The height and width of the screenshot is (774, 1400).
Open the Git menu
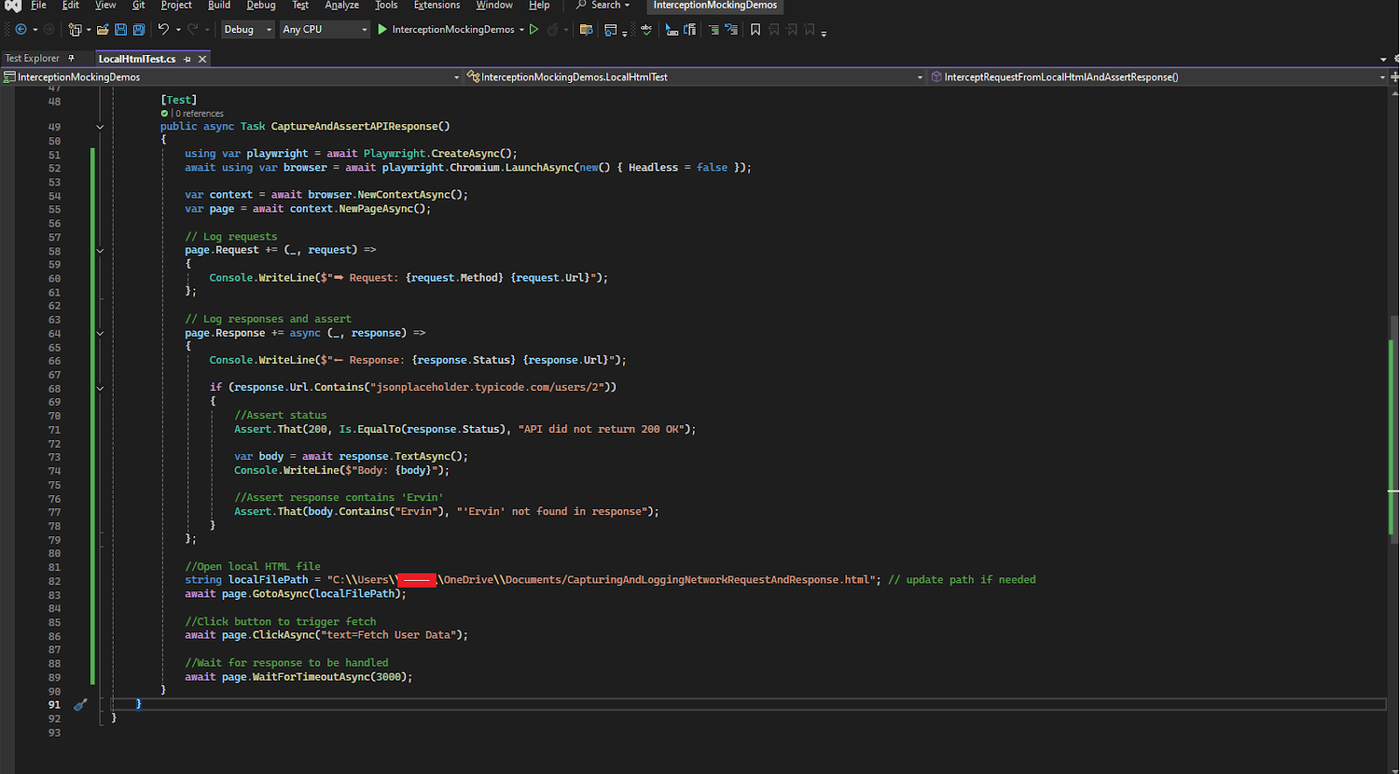(139, 6)
